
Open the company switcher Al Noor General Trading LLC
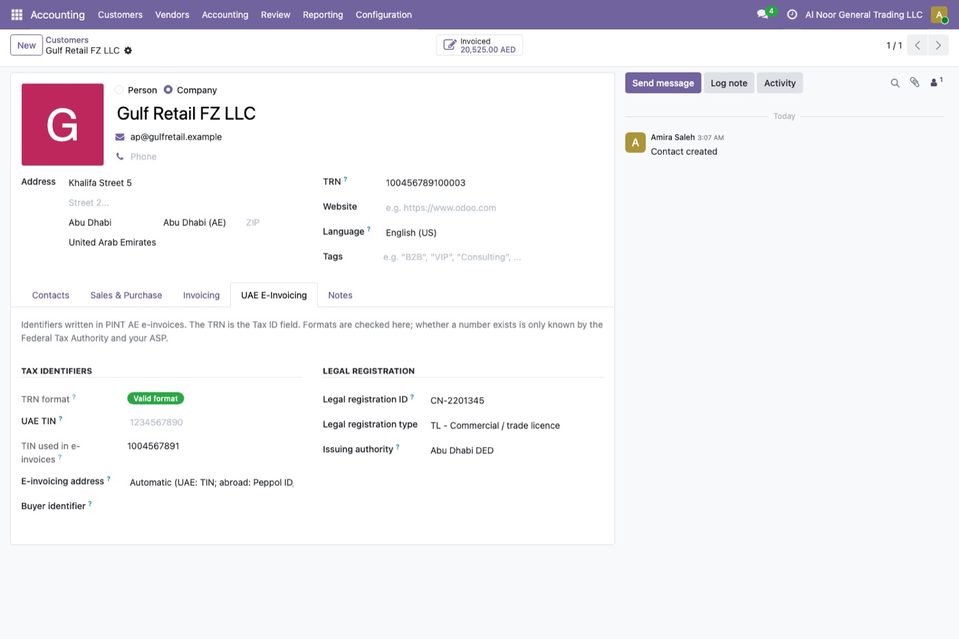[864, 15]
